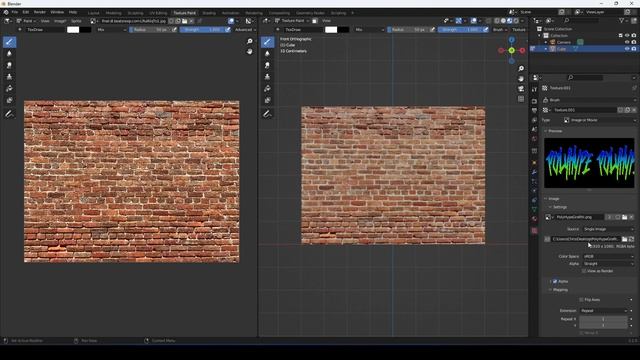The image size is (640, 360).
Task: Click the pan hand icon in image editor
Action: point(249,51)
